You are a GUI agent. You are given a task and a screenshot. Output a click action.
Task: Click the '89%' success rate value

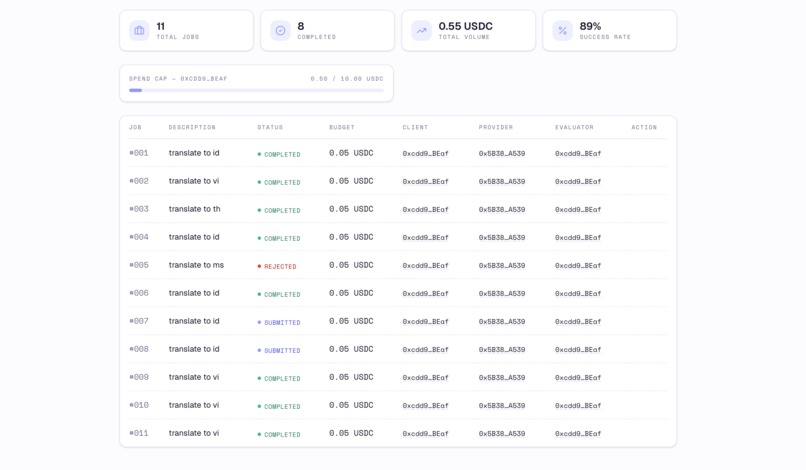[x=590, y=26]
